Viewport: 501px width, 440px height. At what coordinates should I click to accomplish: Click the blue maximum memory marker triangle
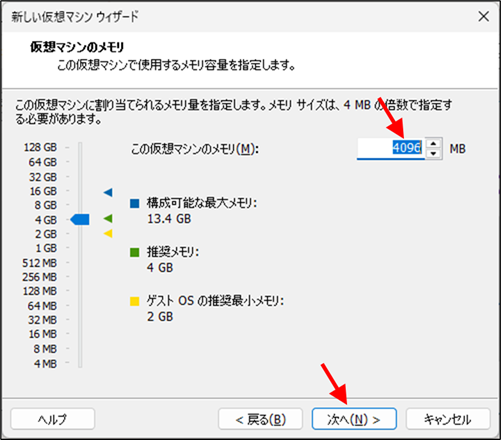[x=108, y=192]
